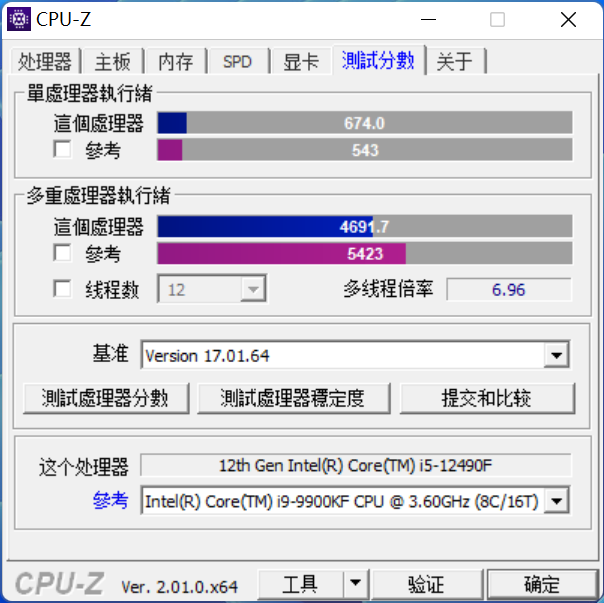Switch to the 内存 tab

coord(176,61)
